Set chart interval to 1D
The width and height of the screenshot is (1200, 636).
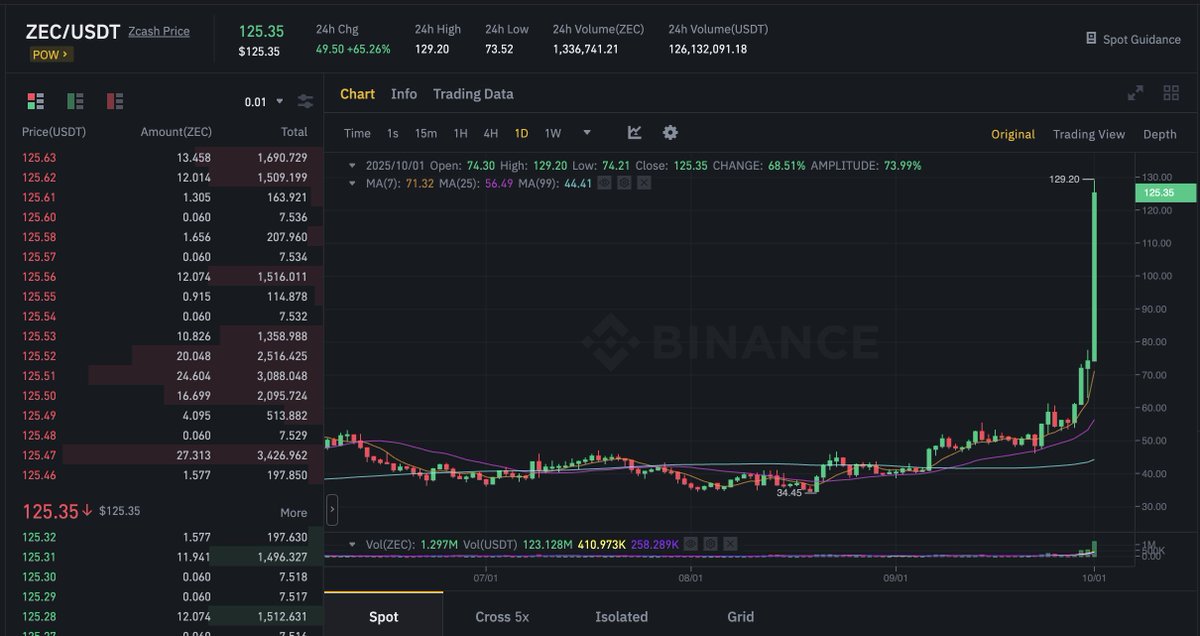[x=522, y=133]
